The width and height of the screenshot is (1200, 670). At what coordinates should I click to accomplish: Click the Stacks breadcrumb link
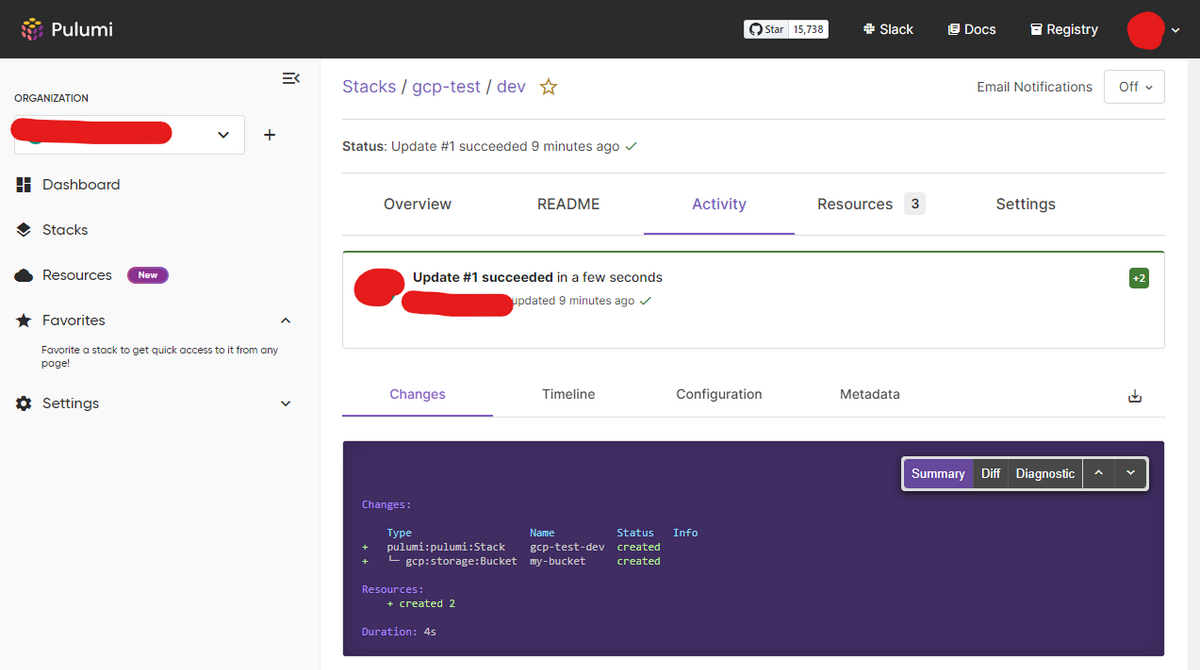pyautogui.click(x=369, y=86)
